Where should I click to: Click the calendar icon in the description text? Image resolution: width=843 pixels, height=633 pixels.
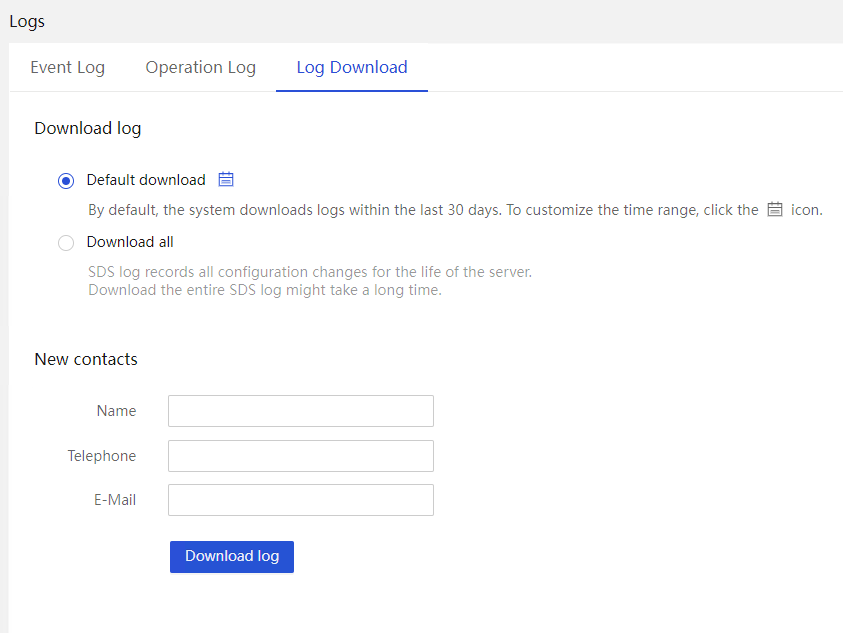click(x=775, y=209)
